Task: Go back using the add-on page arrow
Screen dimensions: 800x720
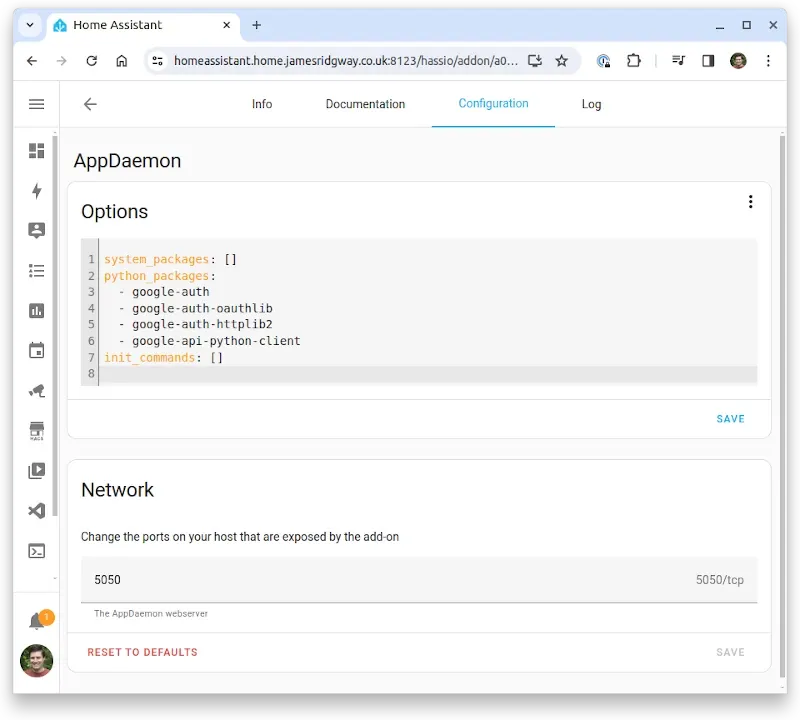Action: tap(90, 104)
